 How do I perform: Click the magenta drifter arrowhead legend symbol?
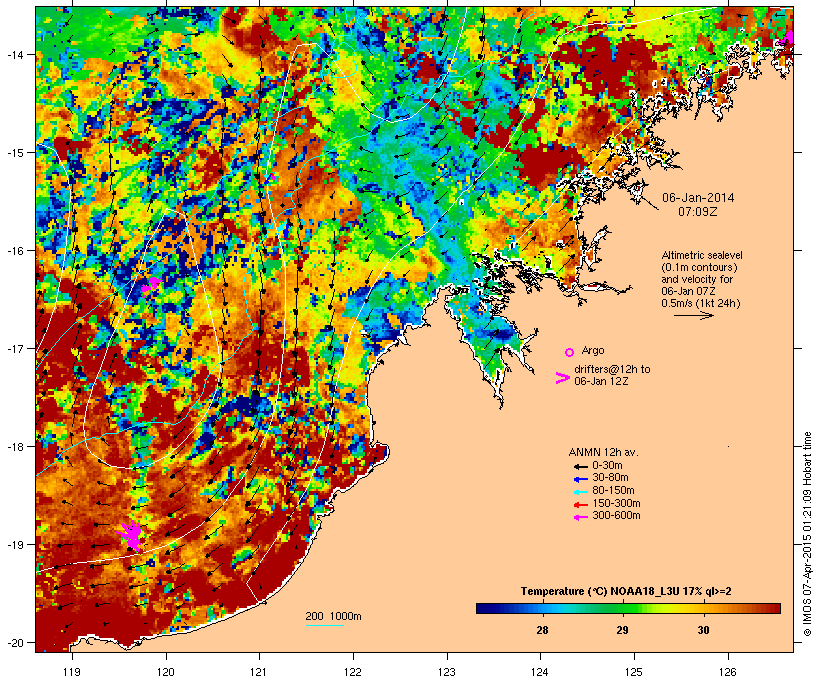(x=562, y=378)
